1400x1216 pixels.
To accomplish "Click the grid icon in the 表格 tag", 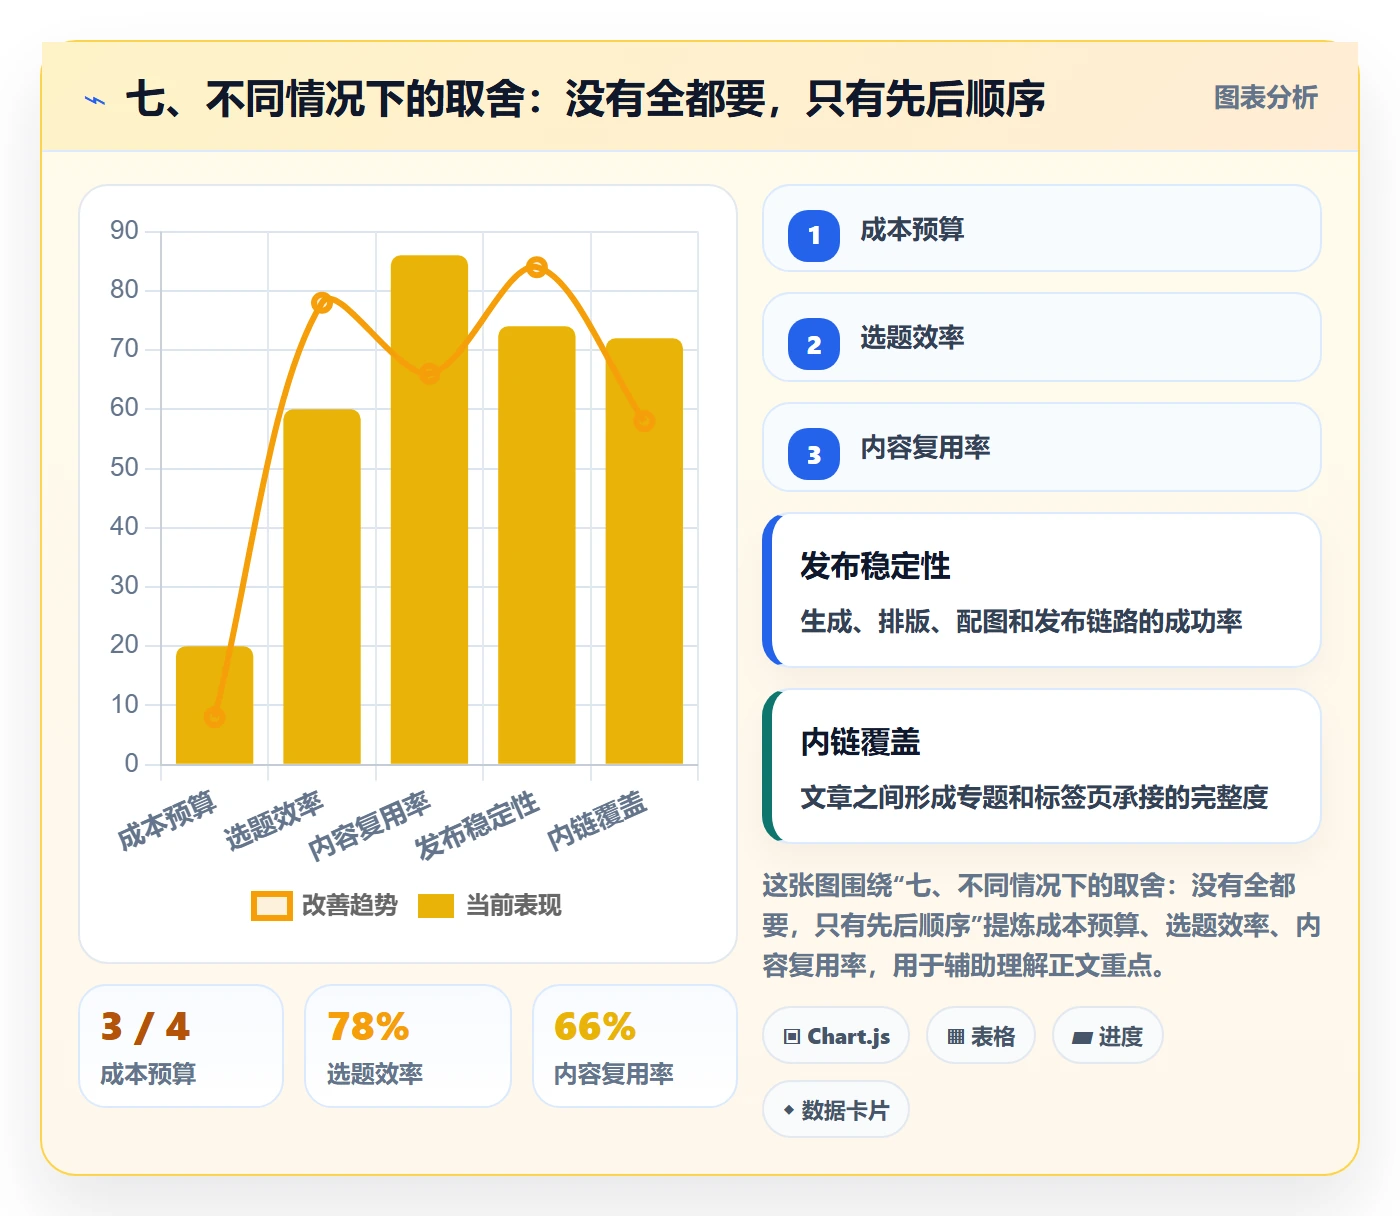I will click(956, 1037).
